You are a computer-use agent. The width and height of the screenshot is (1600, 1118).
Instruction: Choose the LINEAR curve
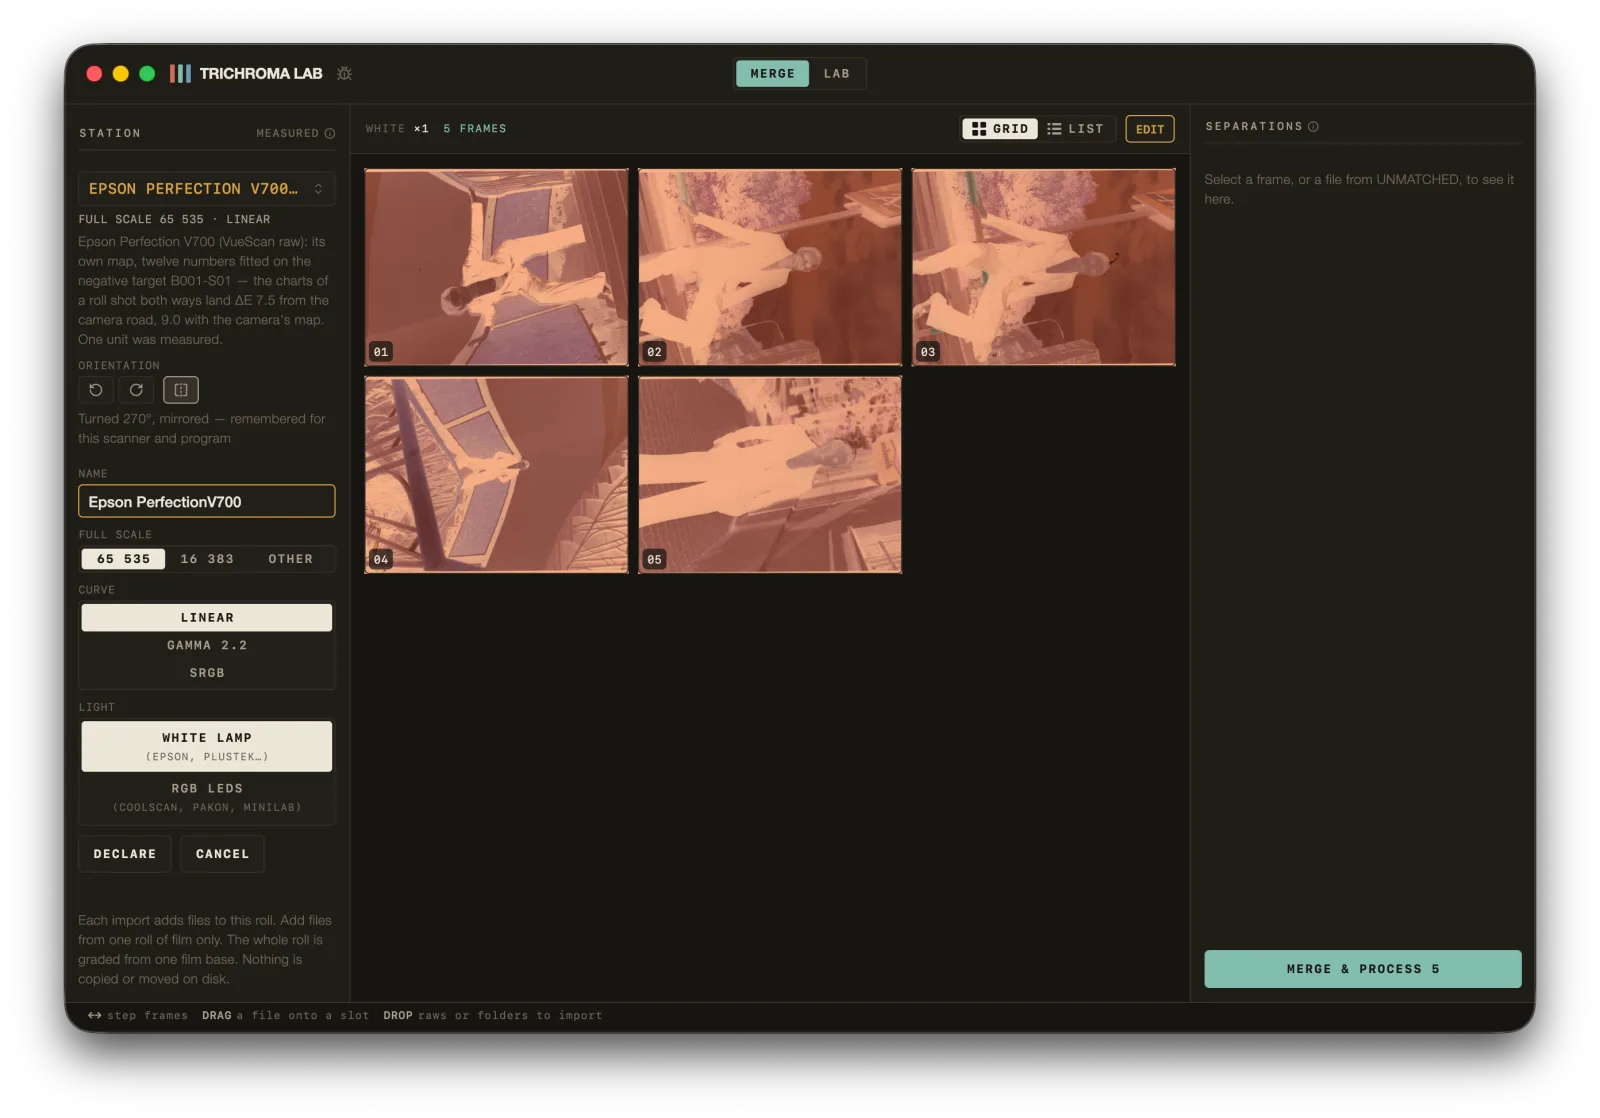click(207, 618)
